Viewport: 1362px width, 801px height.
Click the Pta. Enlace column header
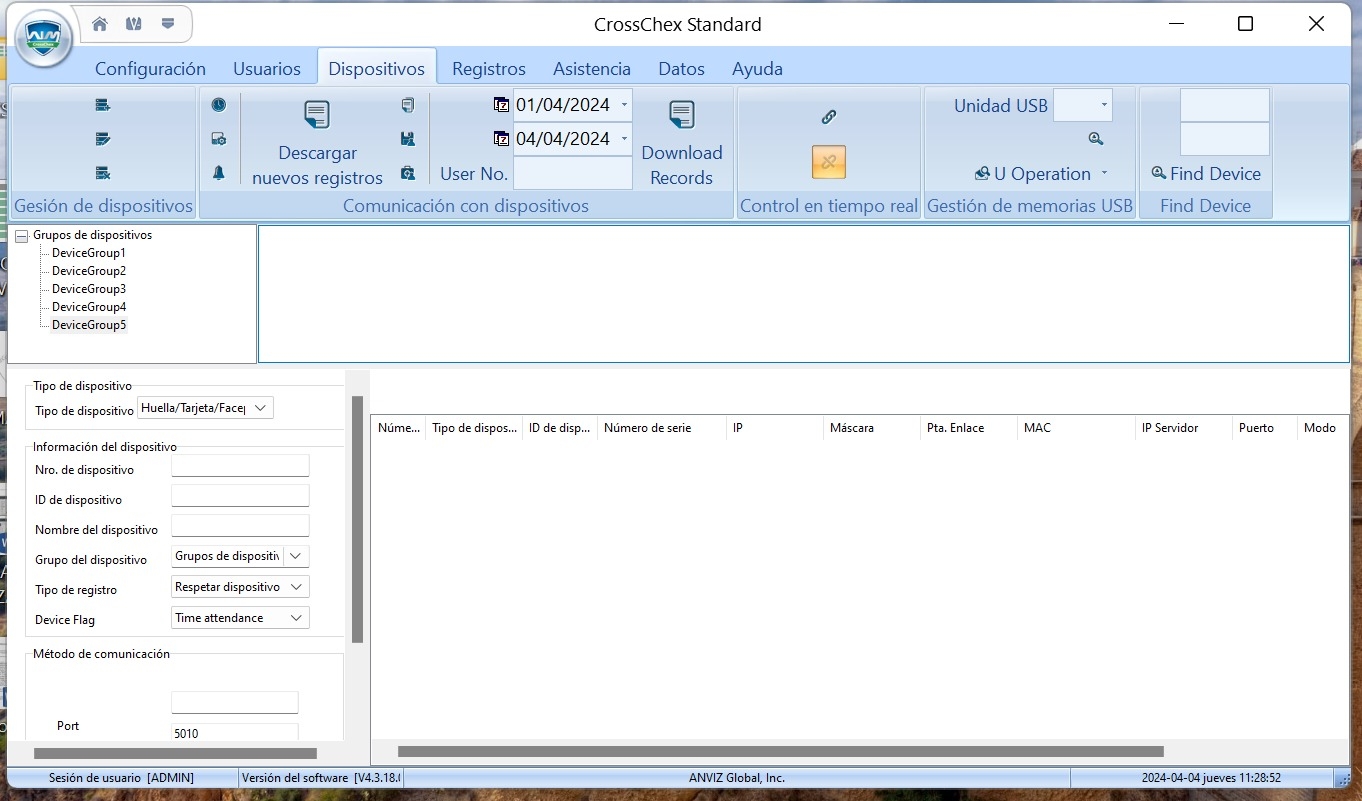969,428
